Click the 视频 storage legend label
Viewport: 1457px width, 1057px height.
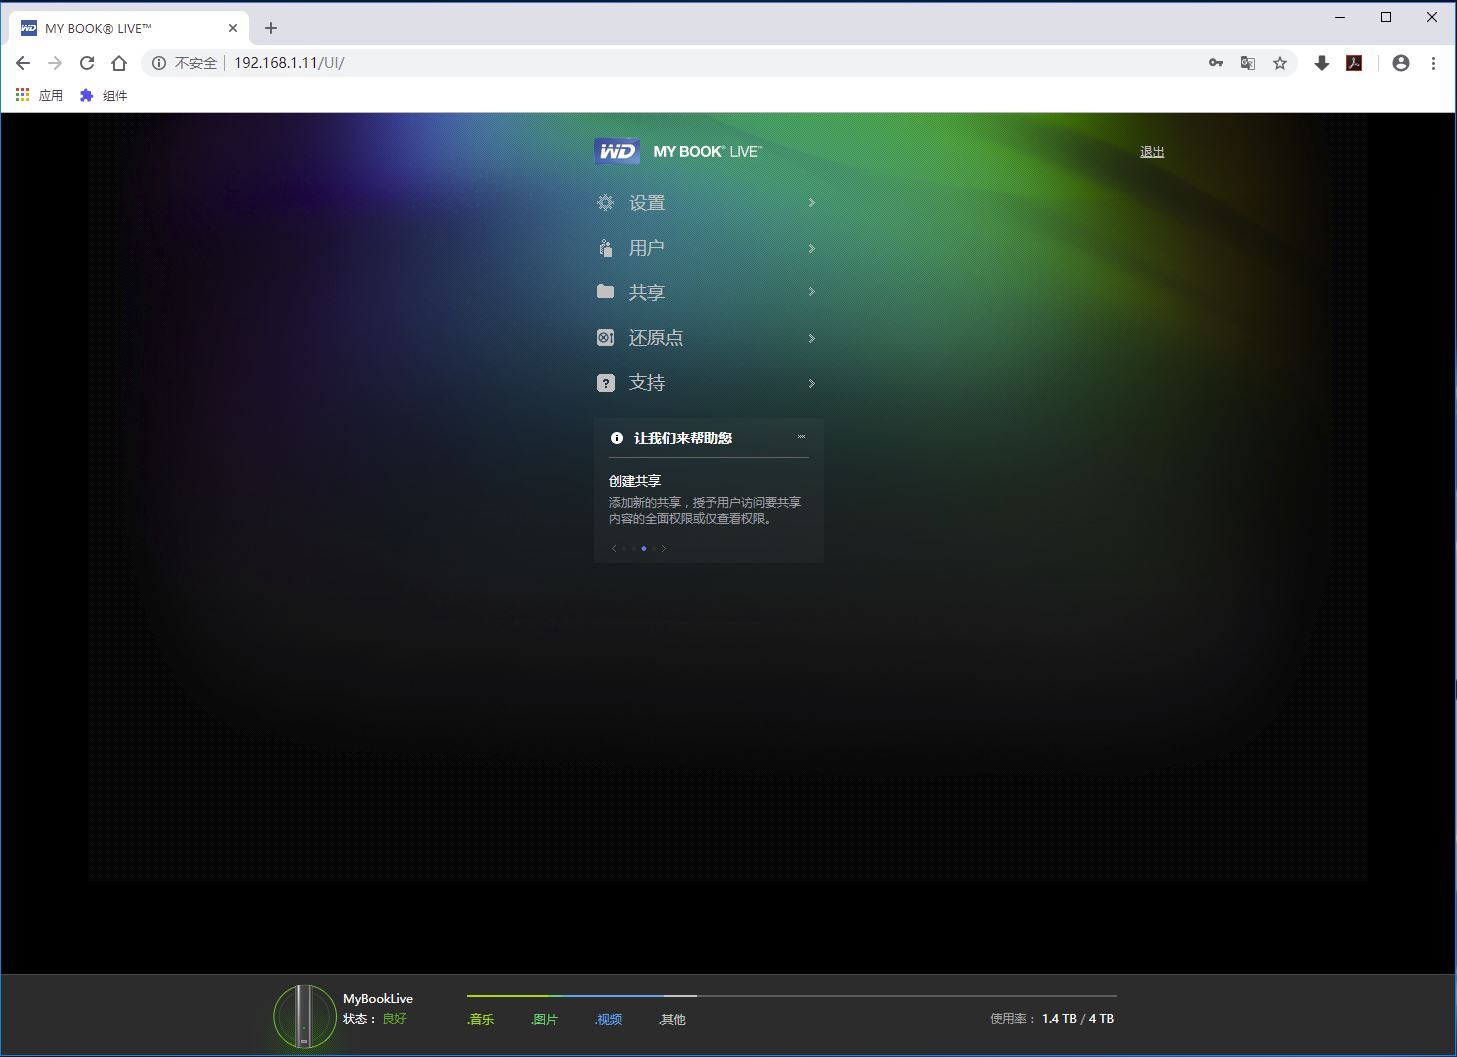609,1019
